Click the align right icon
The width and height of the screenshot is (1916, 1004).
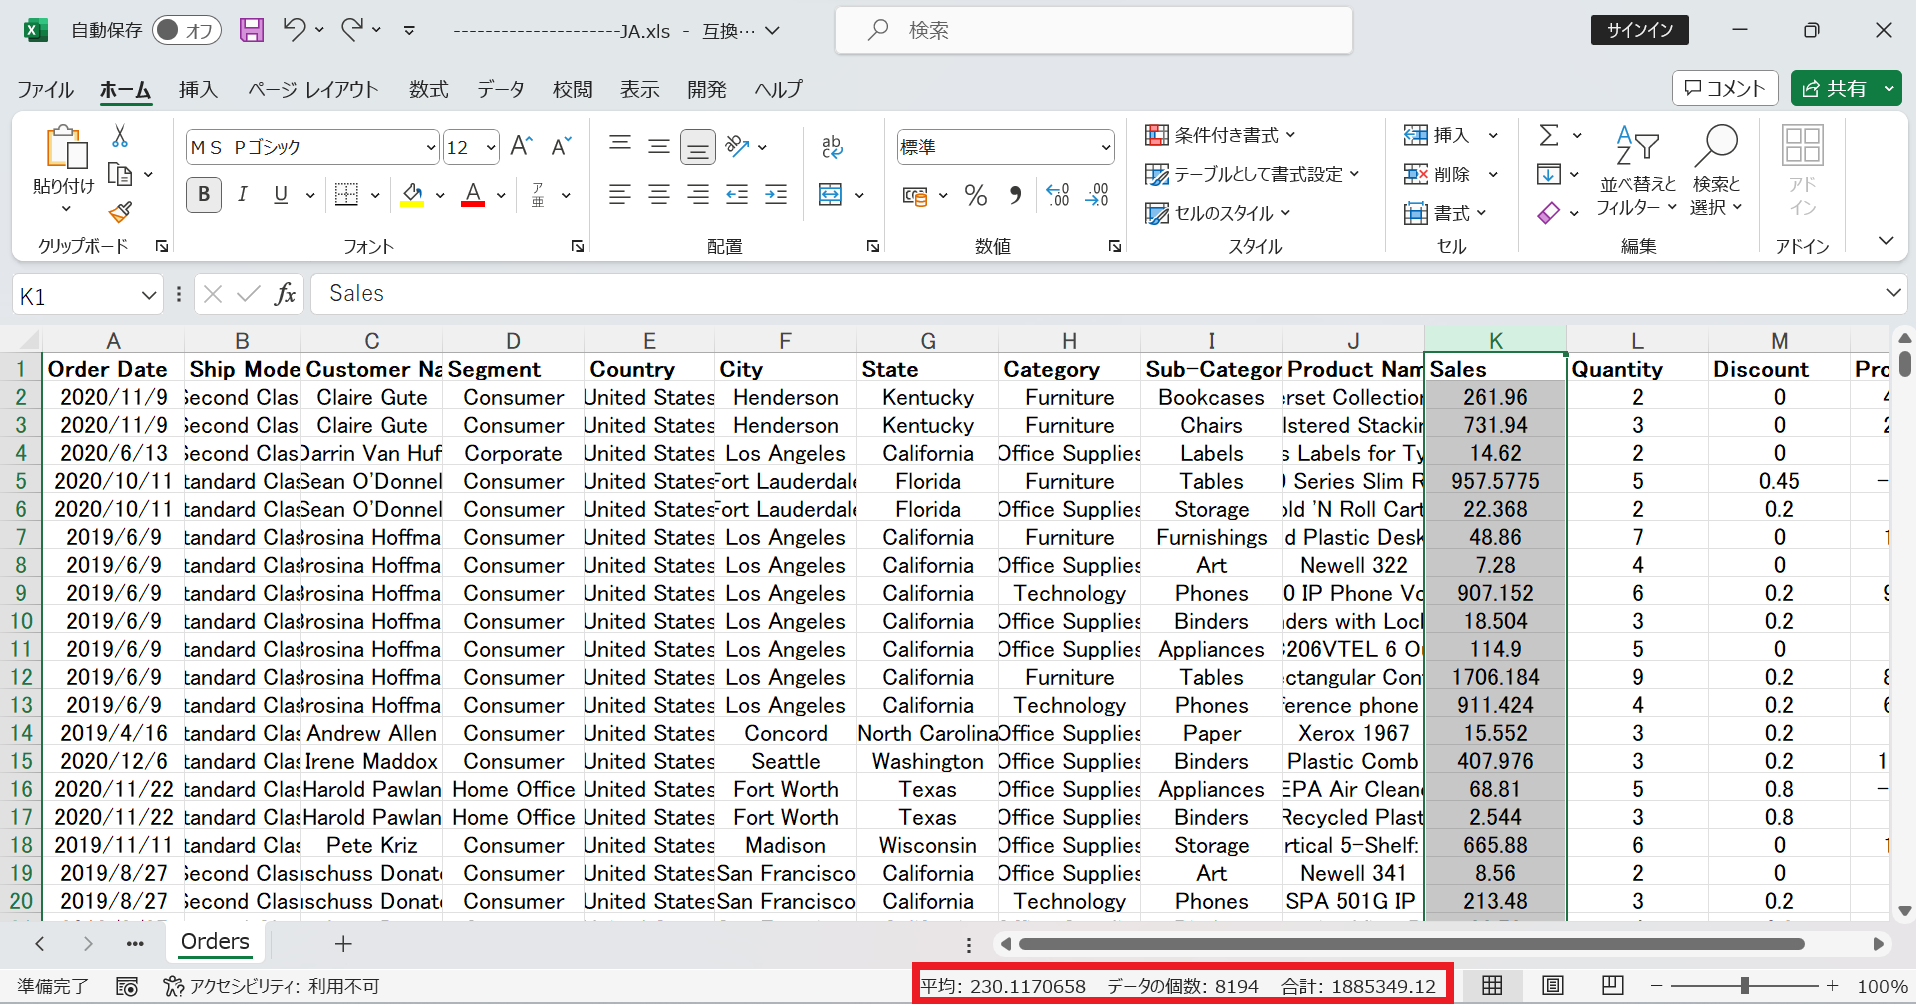698,194
